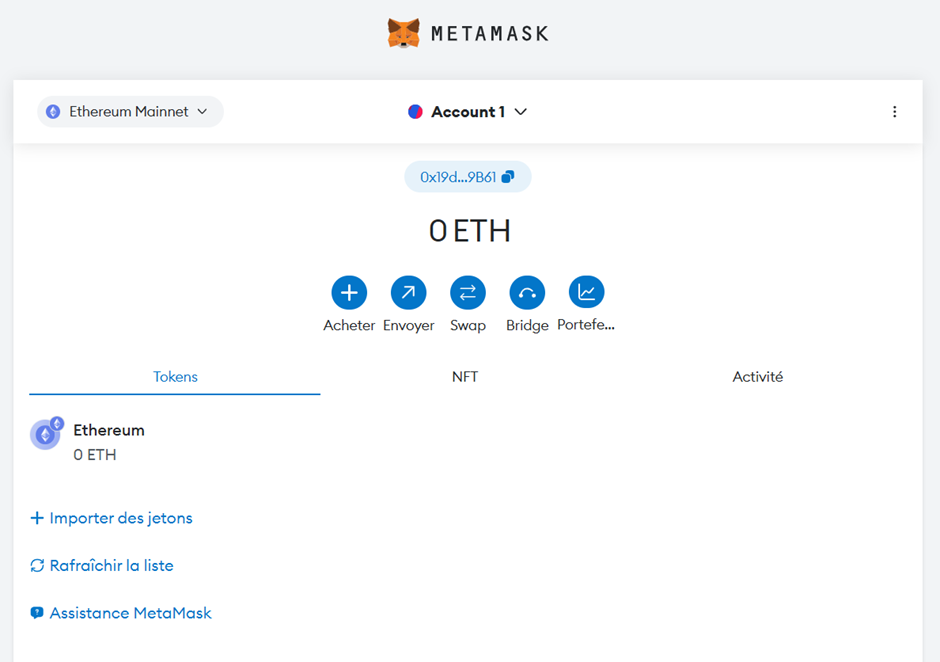The height and width of the screenshot is (662, 940).
Task: Click the Bridge icon
Action: tap(527, 293)
